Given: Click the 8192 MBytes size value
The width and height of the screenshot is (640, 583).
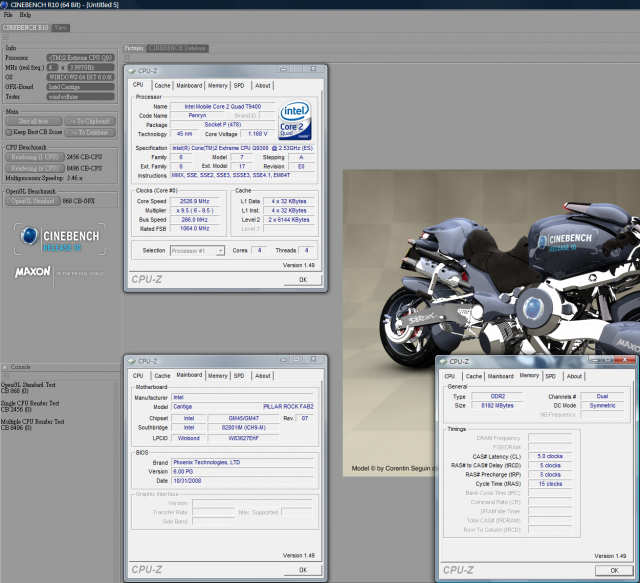Looking at the screenshot, I should [x=497, y=405].
